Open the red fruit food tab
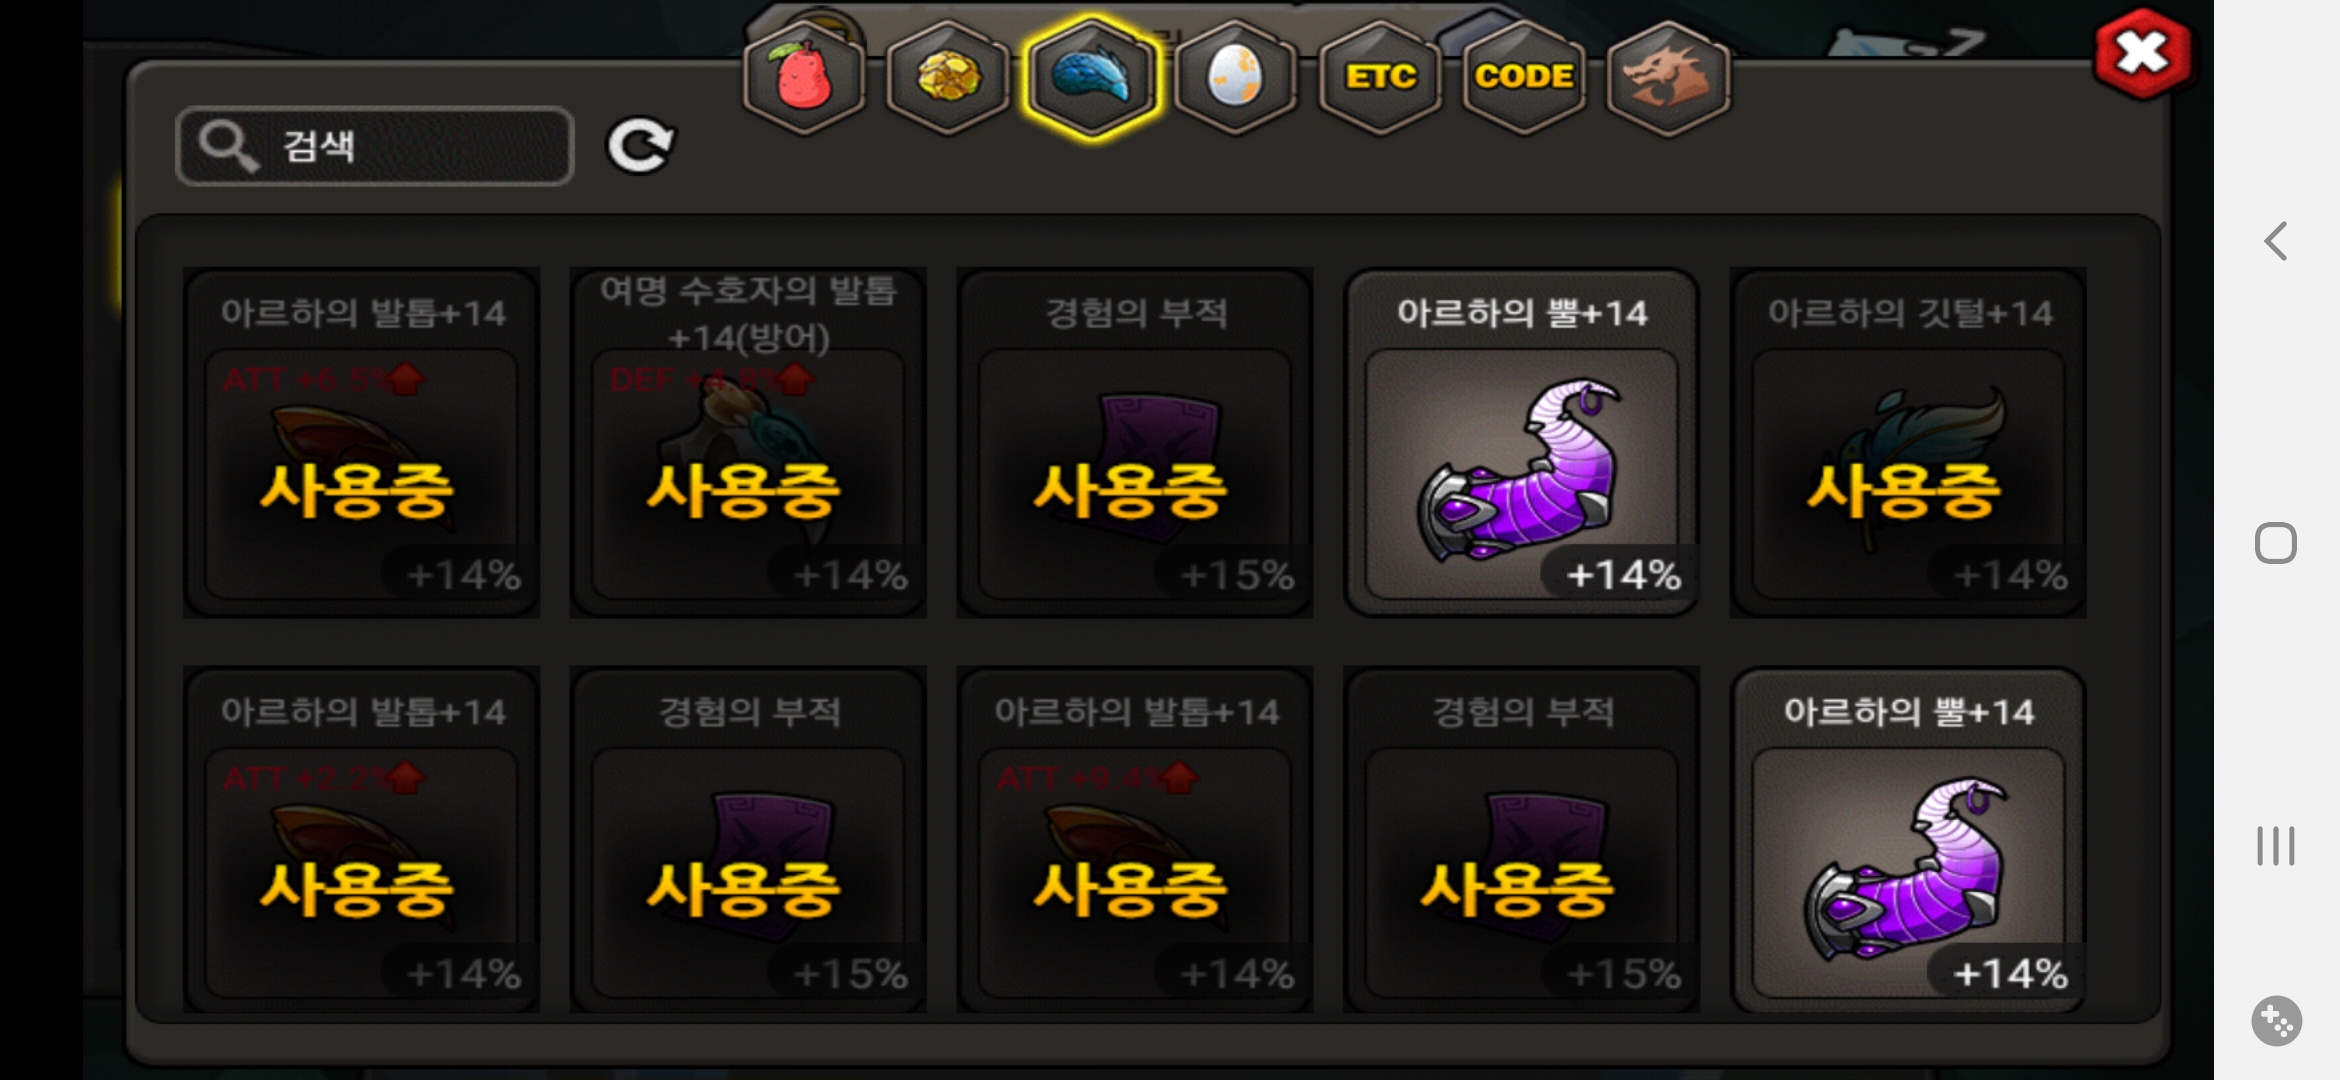This screenshot has height=1080, width=2340. coord(804,77)
